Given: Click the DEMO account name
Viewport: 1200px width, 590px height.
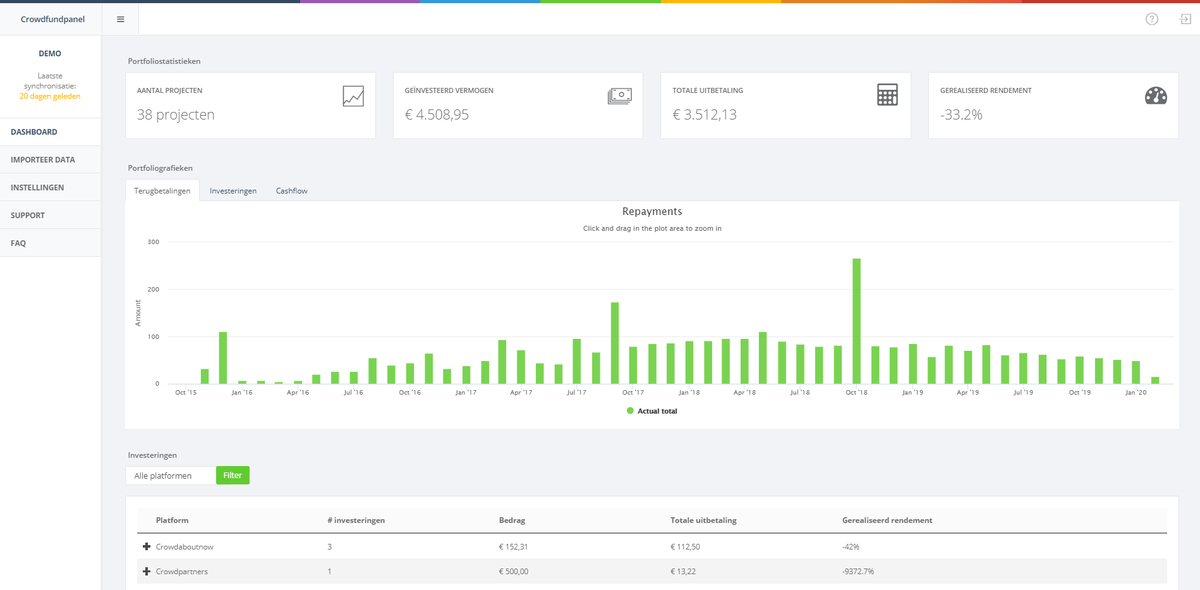Looking at the screenshot, I should (50, 54).
